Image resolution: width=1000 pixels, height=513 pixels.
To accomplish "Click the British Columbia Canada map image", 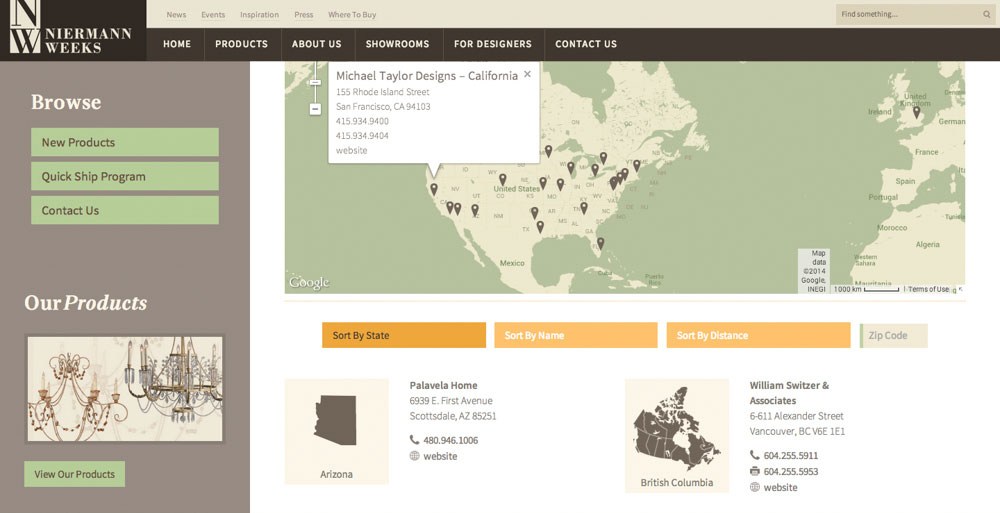I will 676,428.
